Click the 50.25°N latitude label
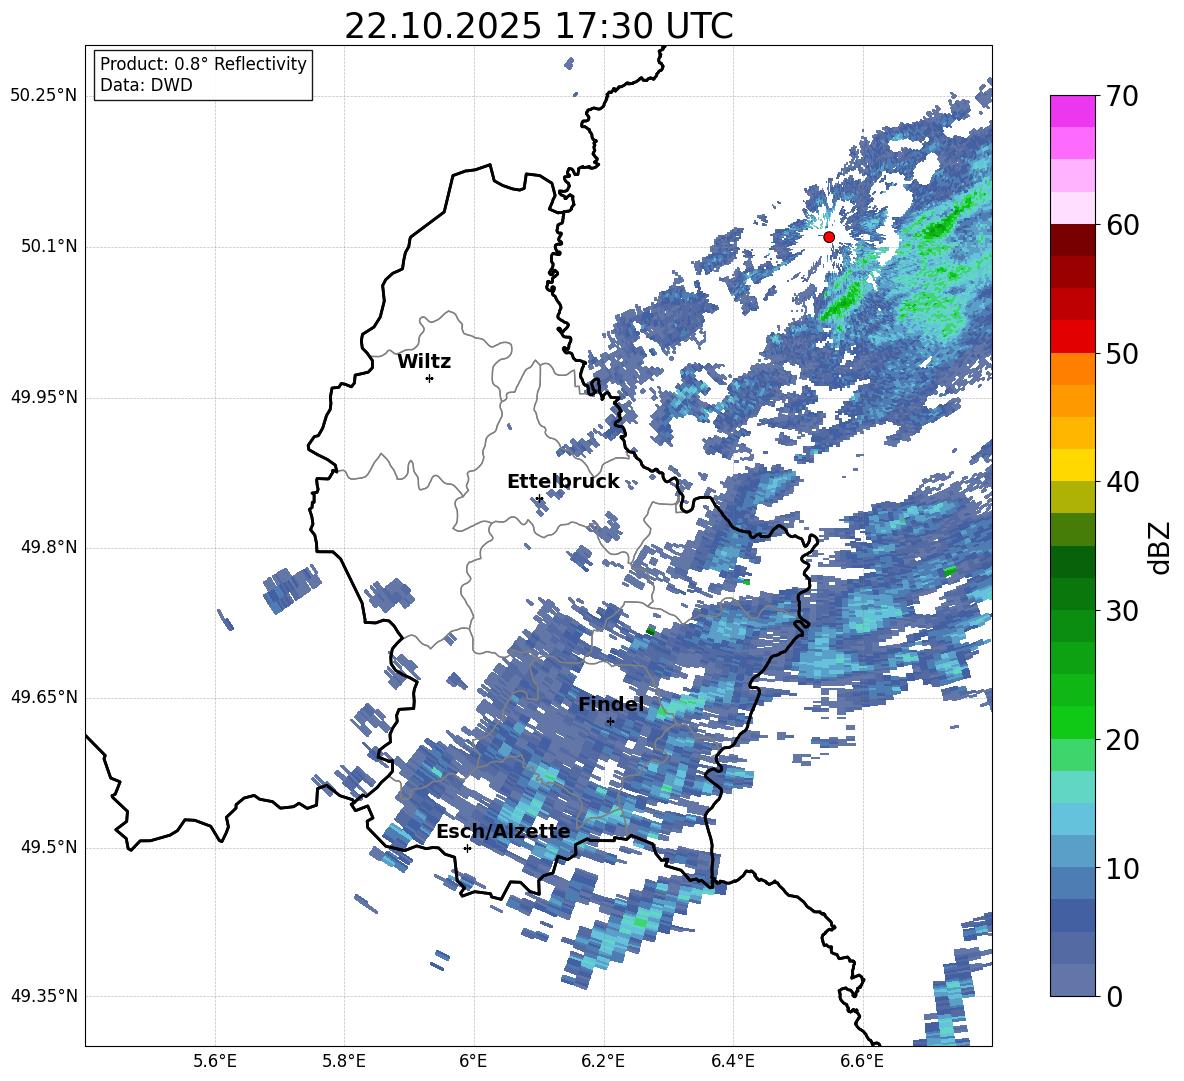 click(x=44, y=96)
